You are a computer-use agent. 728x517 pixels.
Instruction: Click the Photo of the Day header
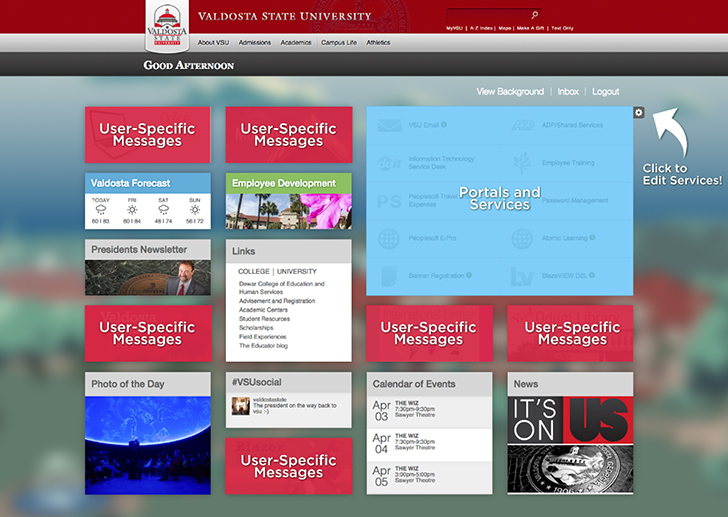(148, 384)
